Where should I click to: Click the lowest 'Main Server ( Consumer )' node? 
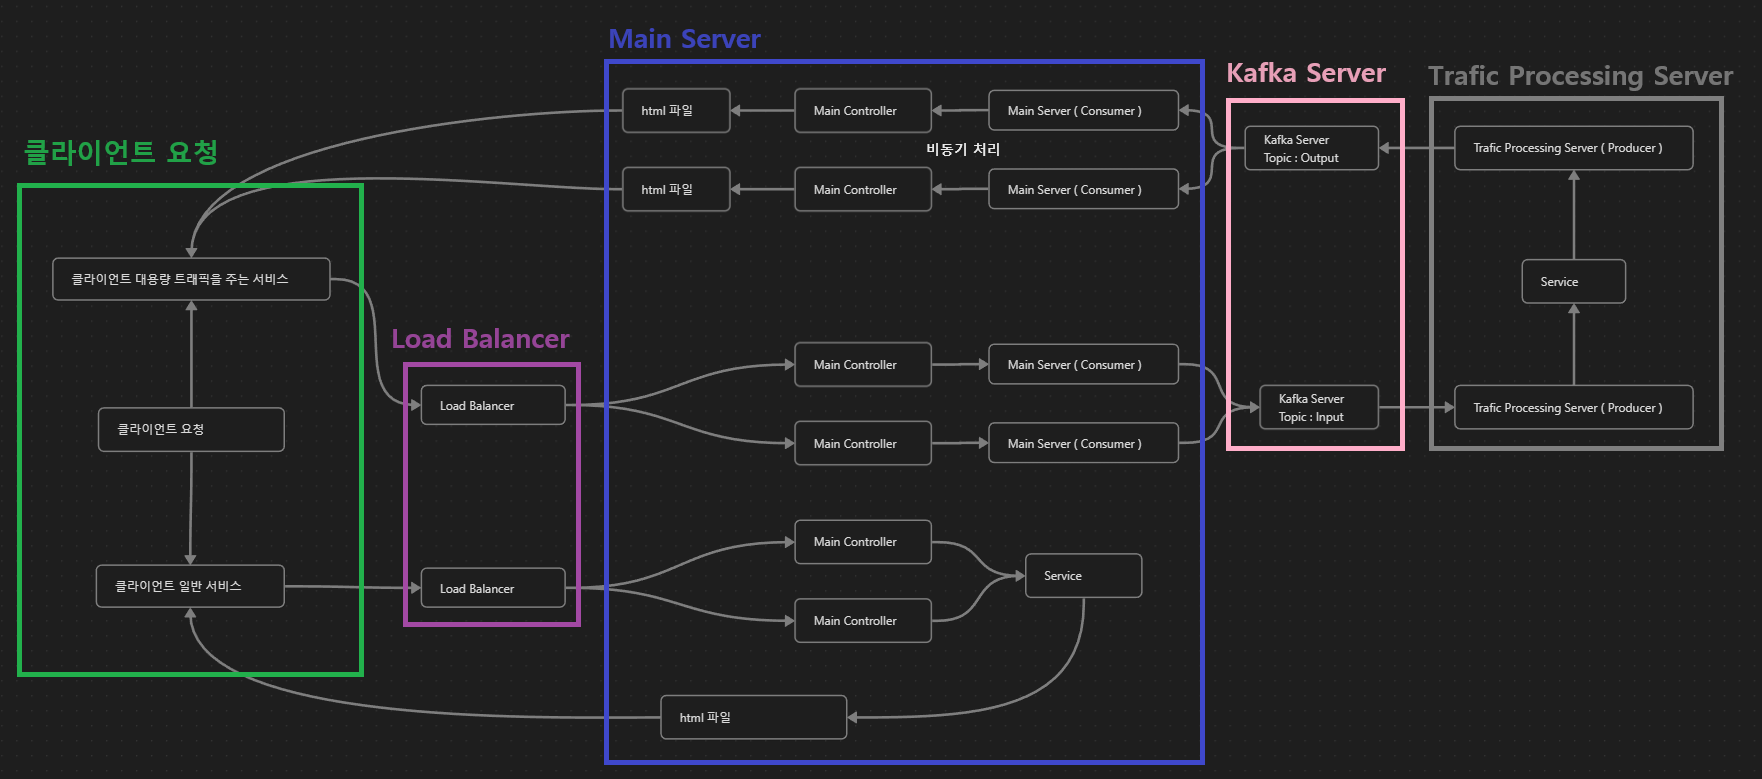pyautogui.click(x=1084, y=443)
